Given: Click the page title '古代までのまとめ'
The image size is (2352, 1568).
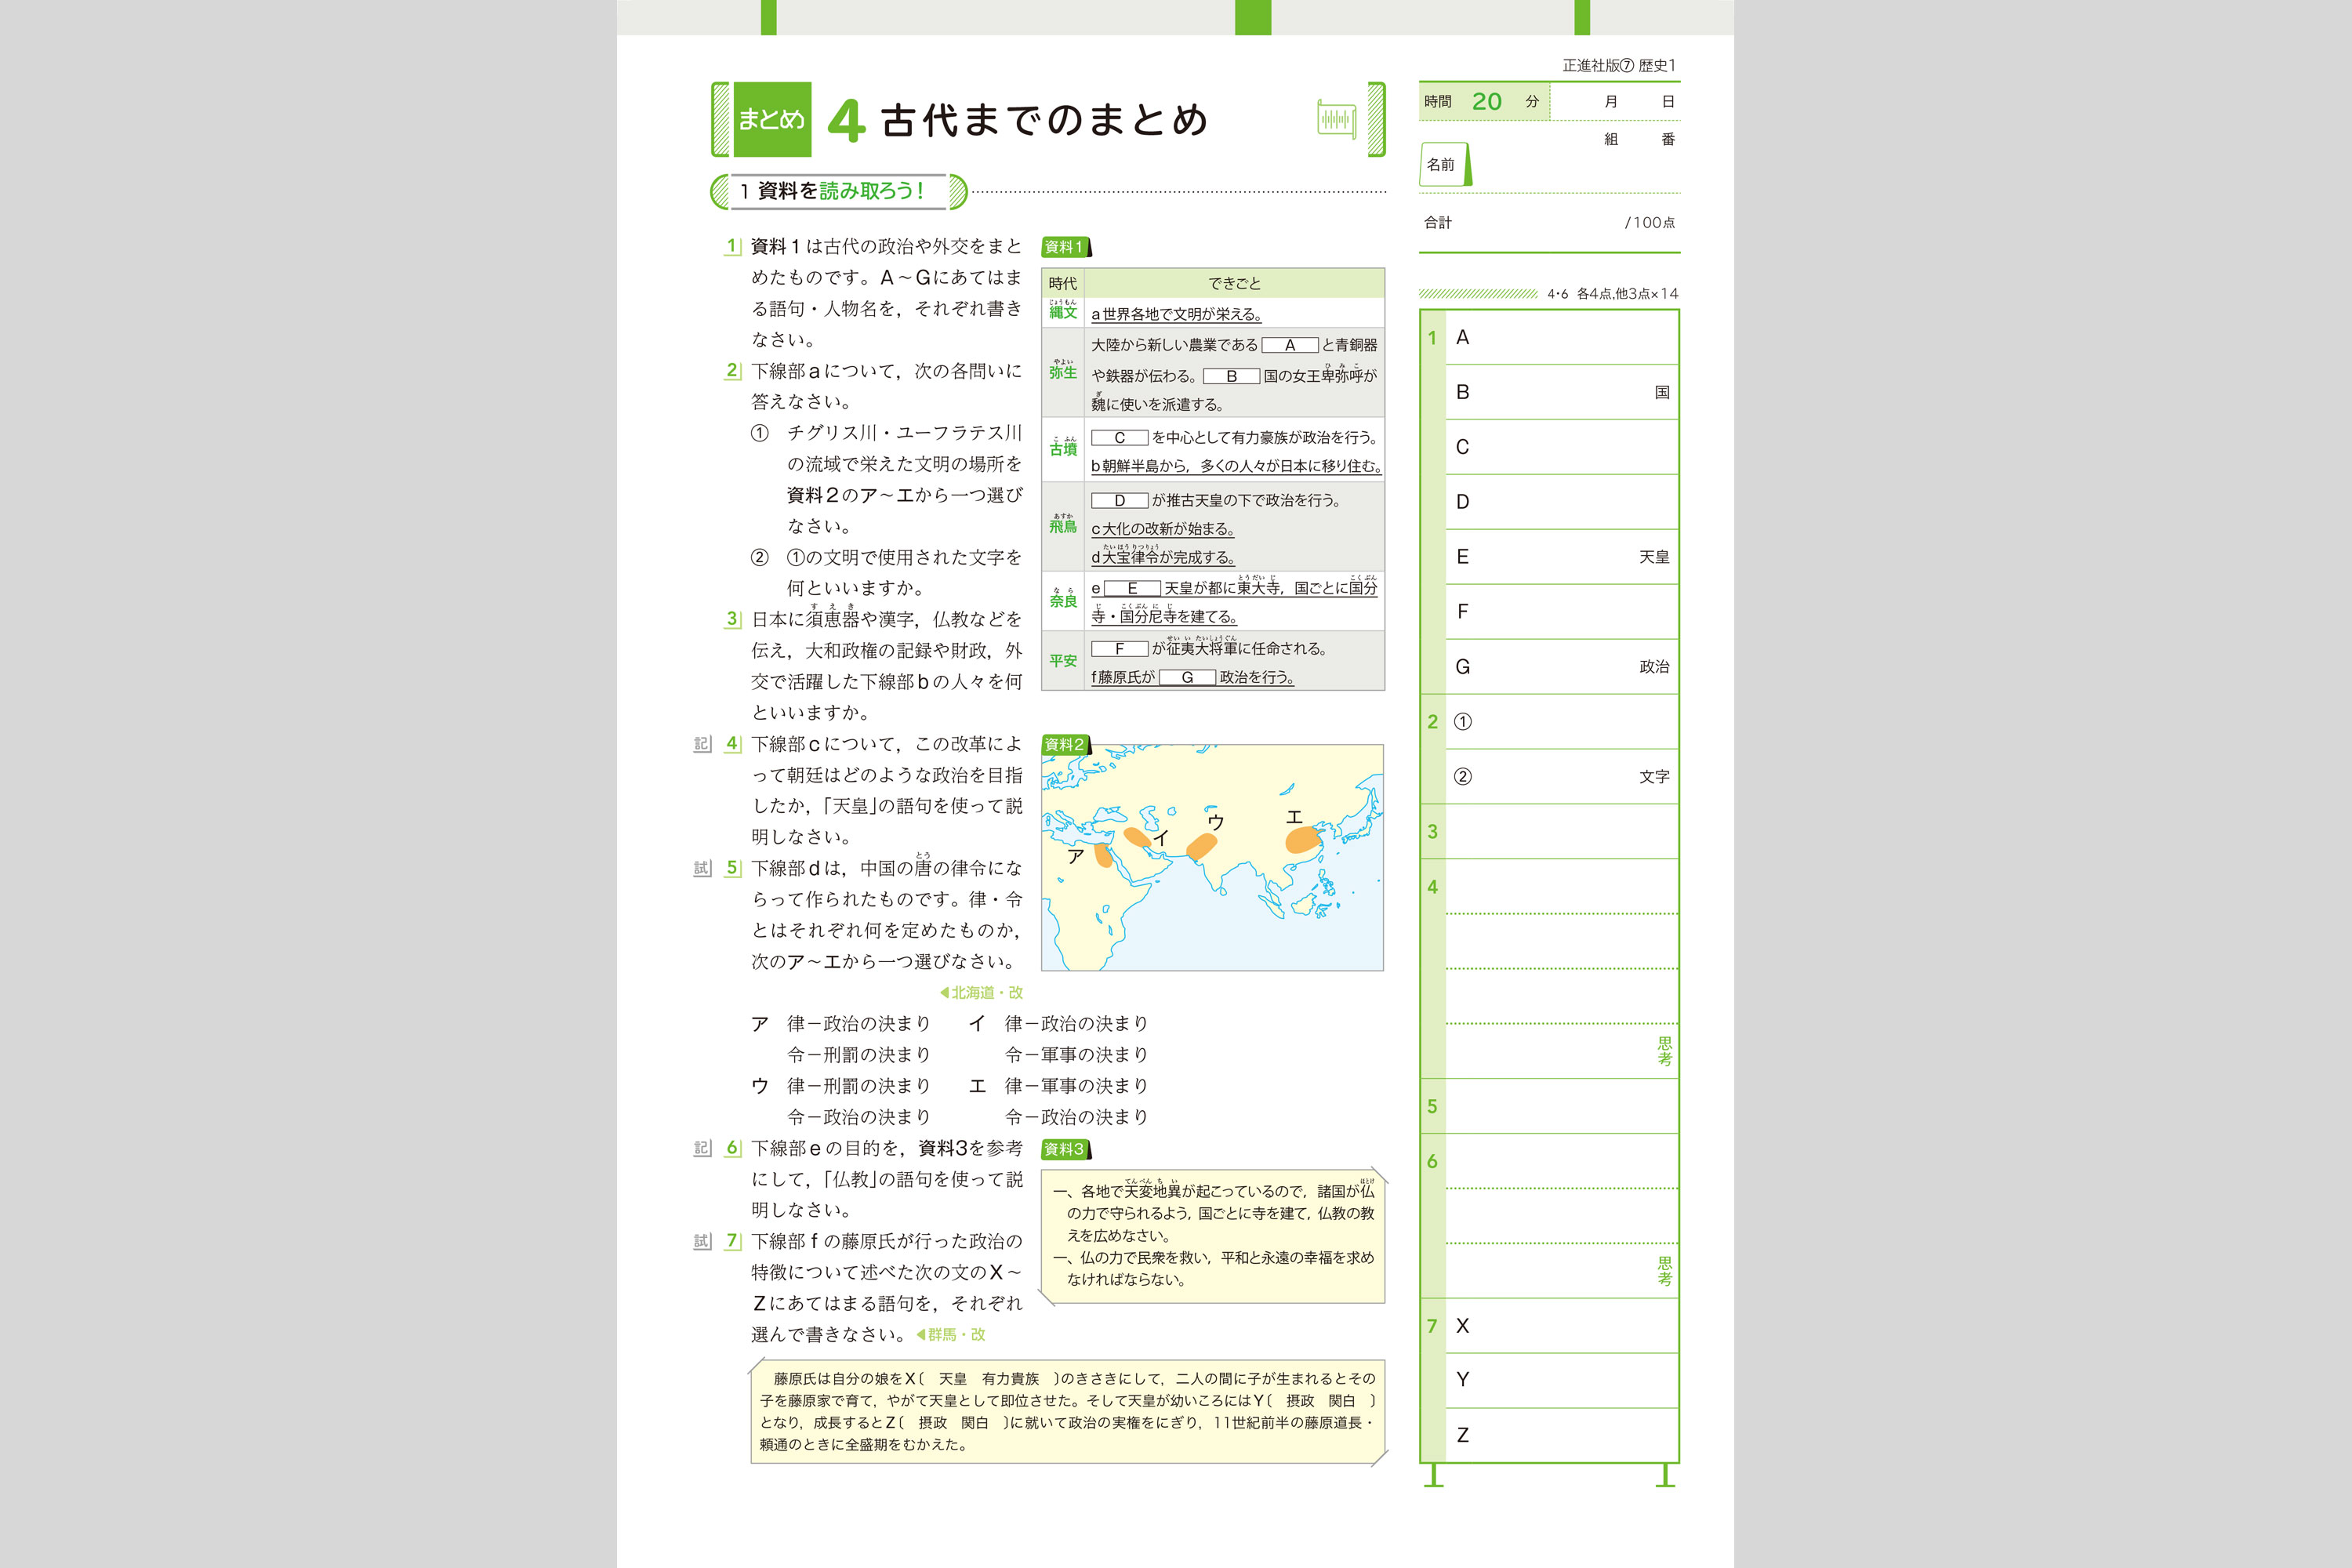Looking at the screenshot, I should point(1044,120).
